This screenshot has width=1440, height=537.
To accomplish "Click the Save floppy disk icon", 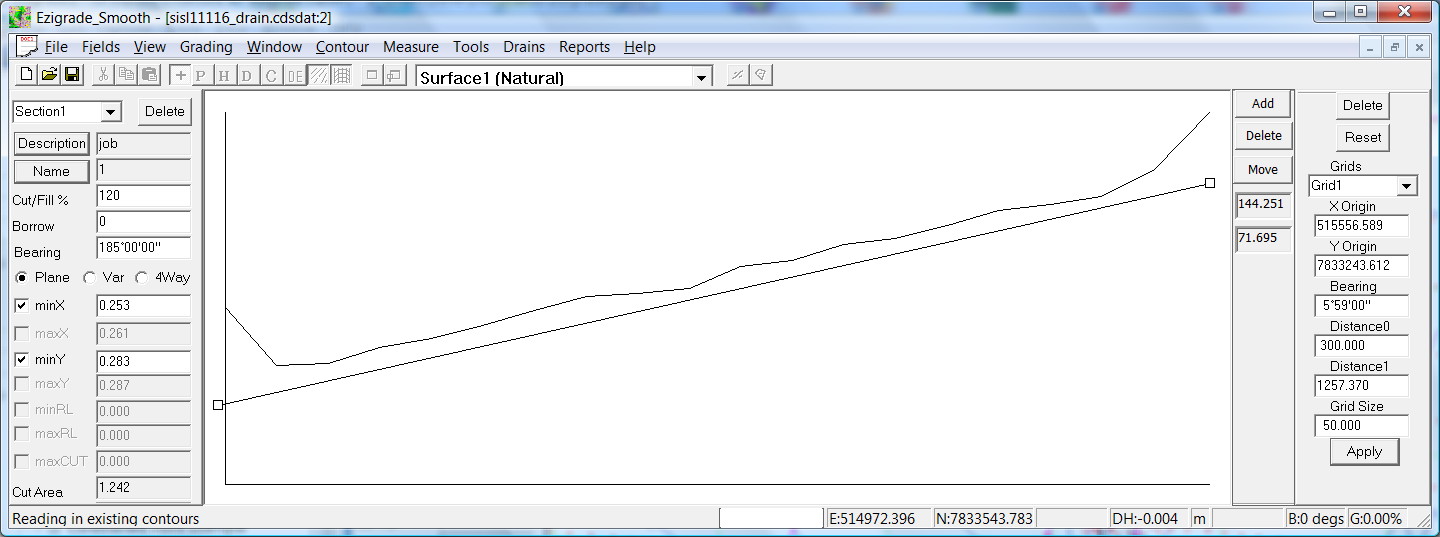I will (x=72, y=75).
